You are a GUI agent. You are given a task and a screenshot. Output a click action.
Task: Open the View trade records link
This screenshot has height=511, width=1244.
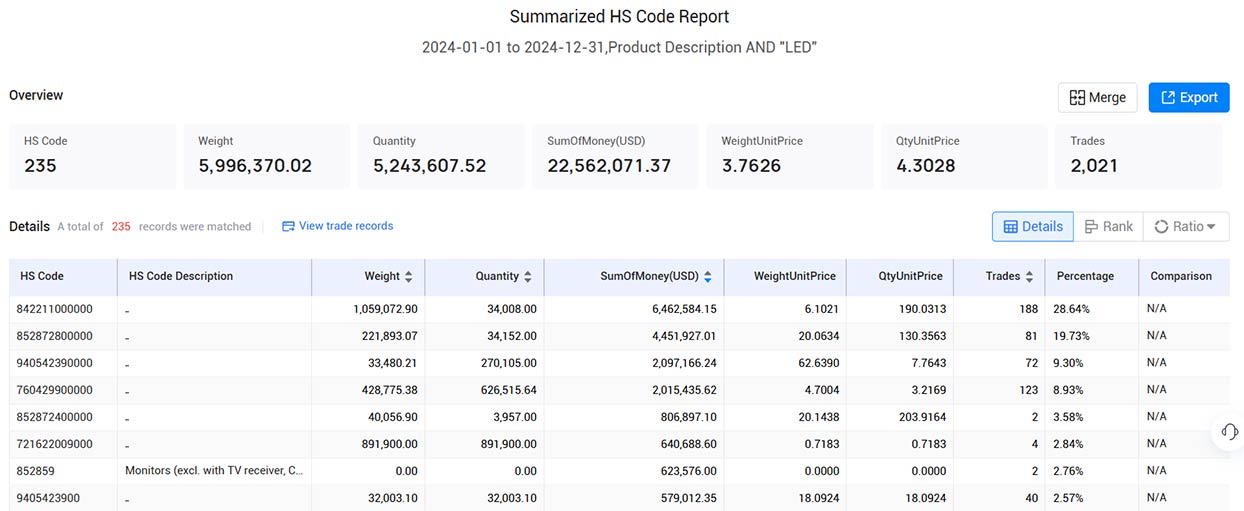pyautogui.click(x=337, y=226)
